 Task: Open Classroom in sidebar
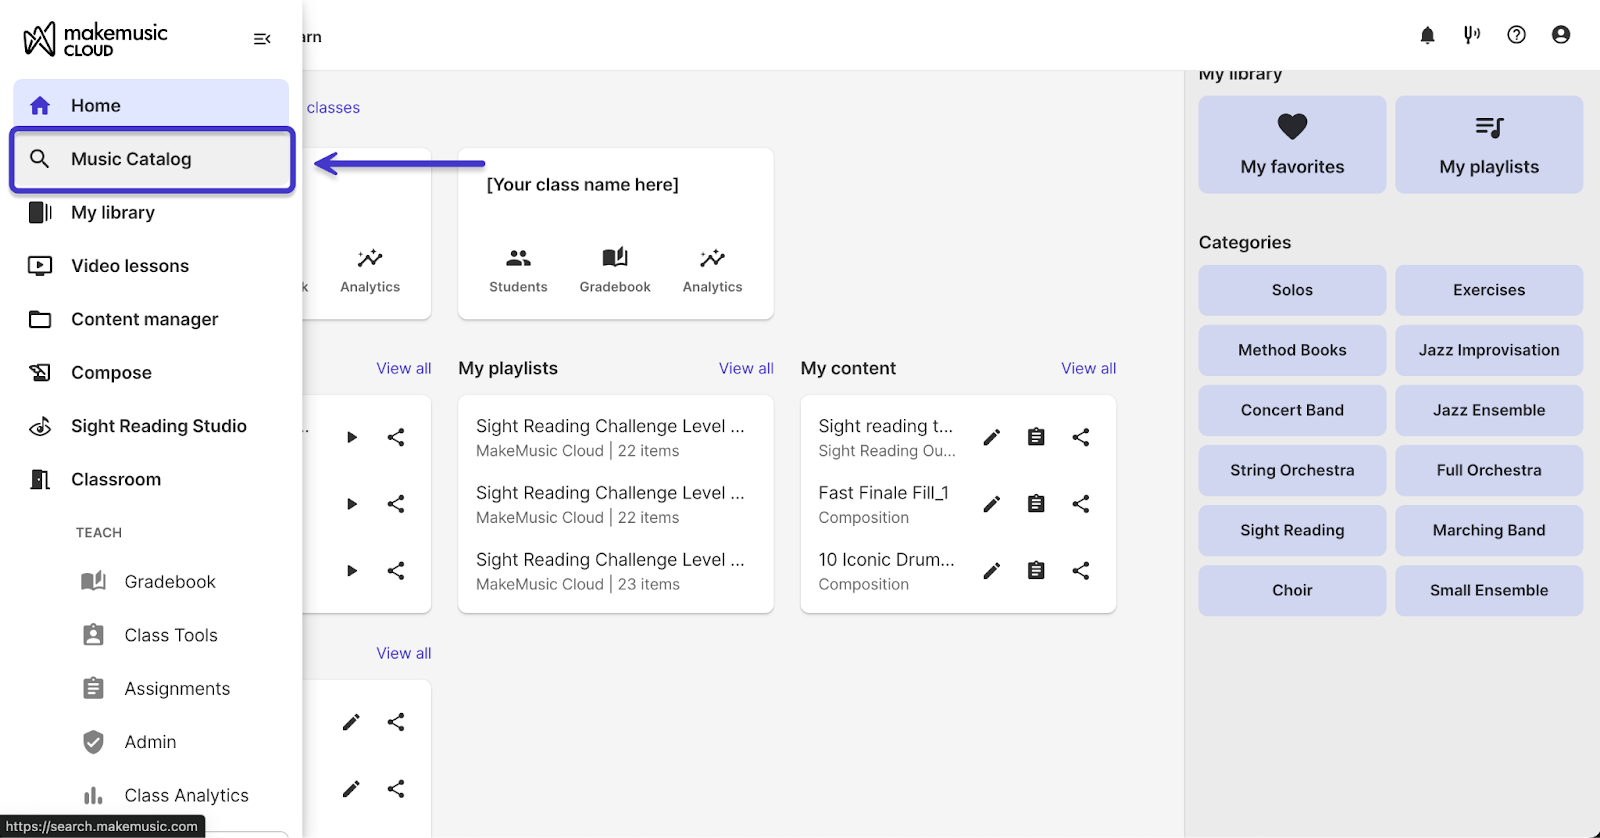point(151,479)
